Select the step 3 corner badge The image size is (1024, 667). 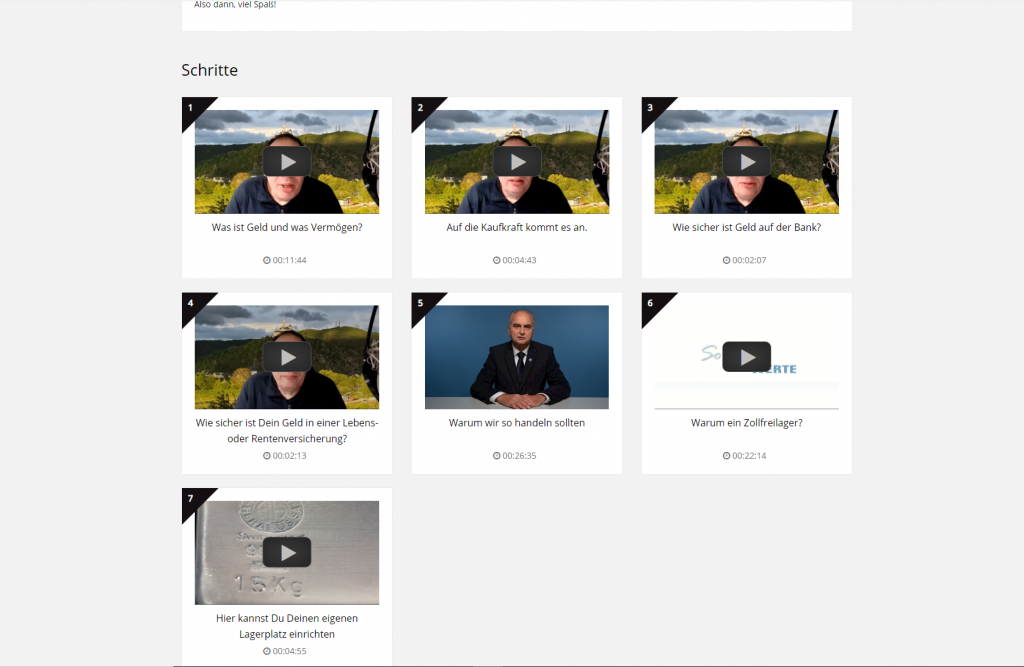651,107
